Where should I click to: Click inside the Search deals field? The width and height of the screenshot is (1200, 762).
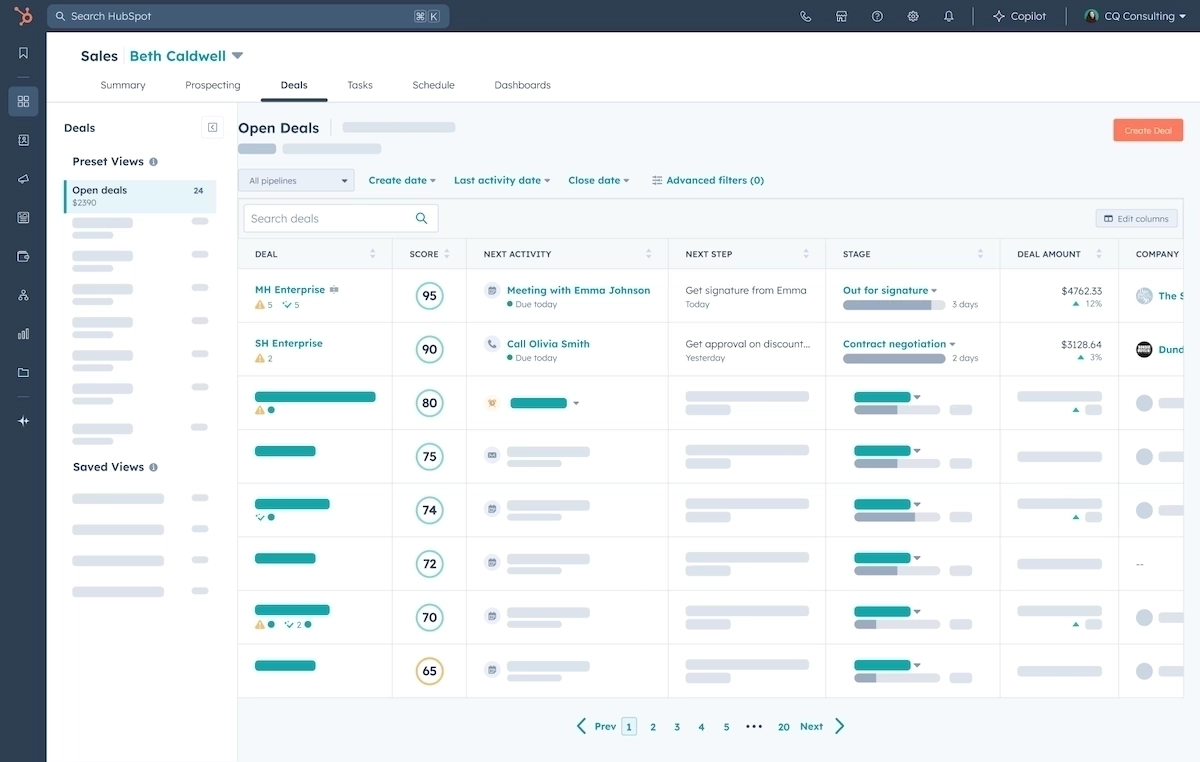tap(330, 218)
